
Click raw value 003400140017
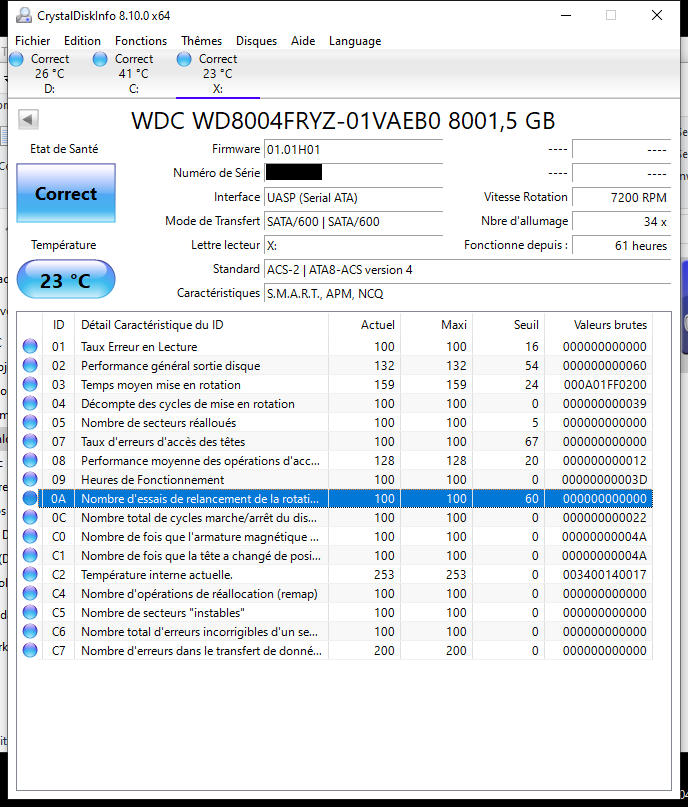click(x=605, y=574)
